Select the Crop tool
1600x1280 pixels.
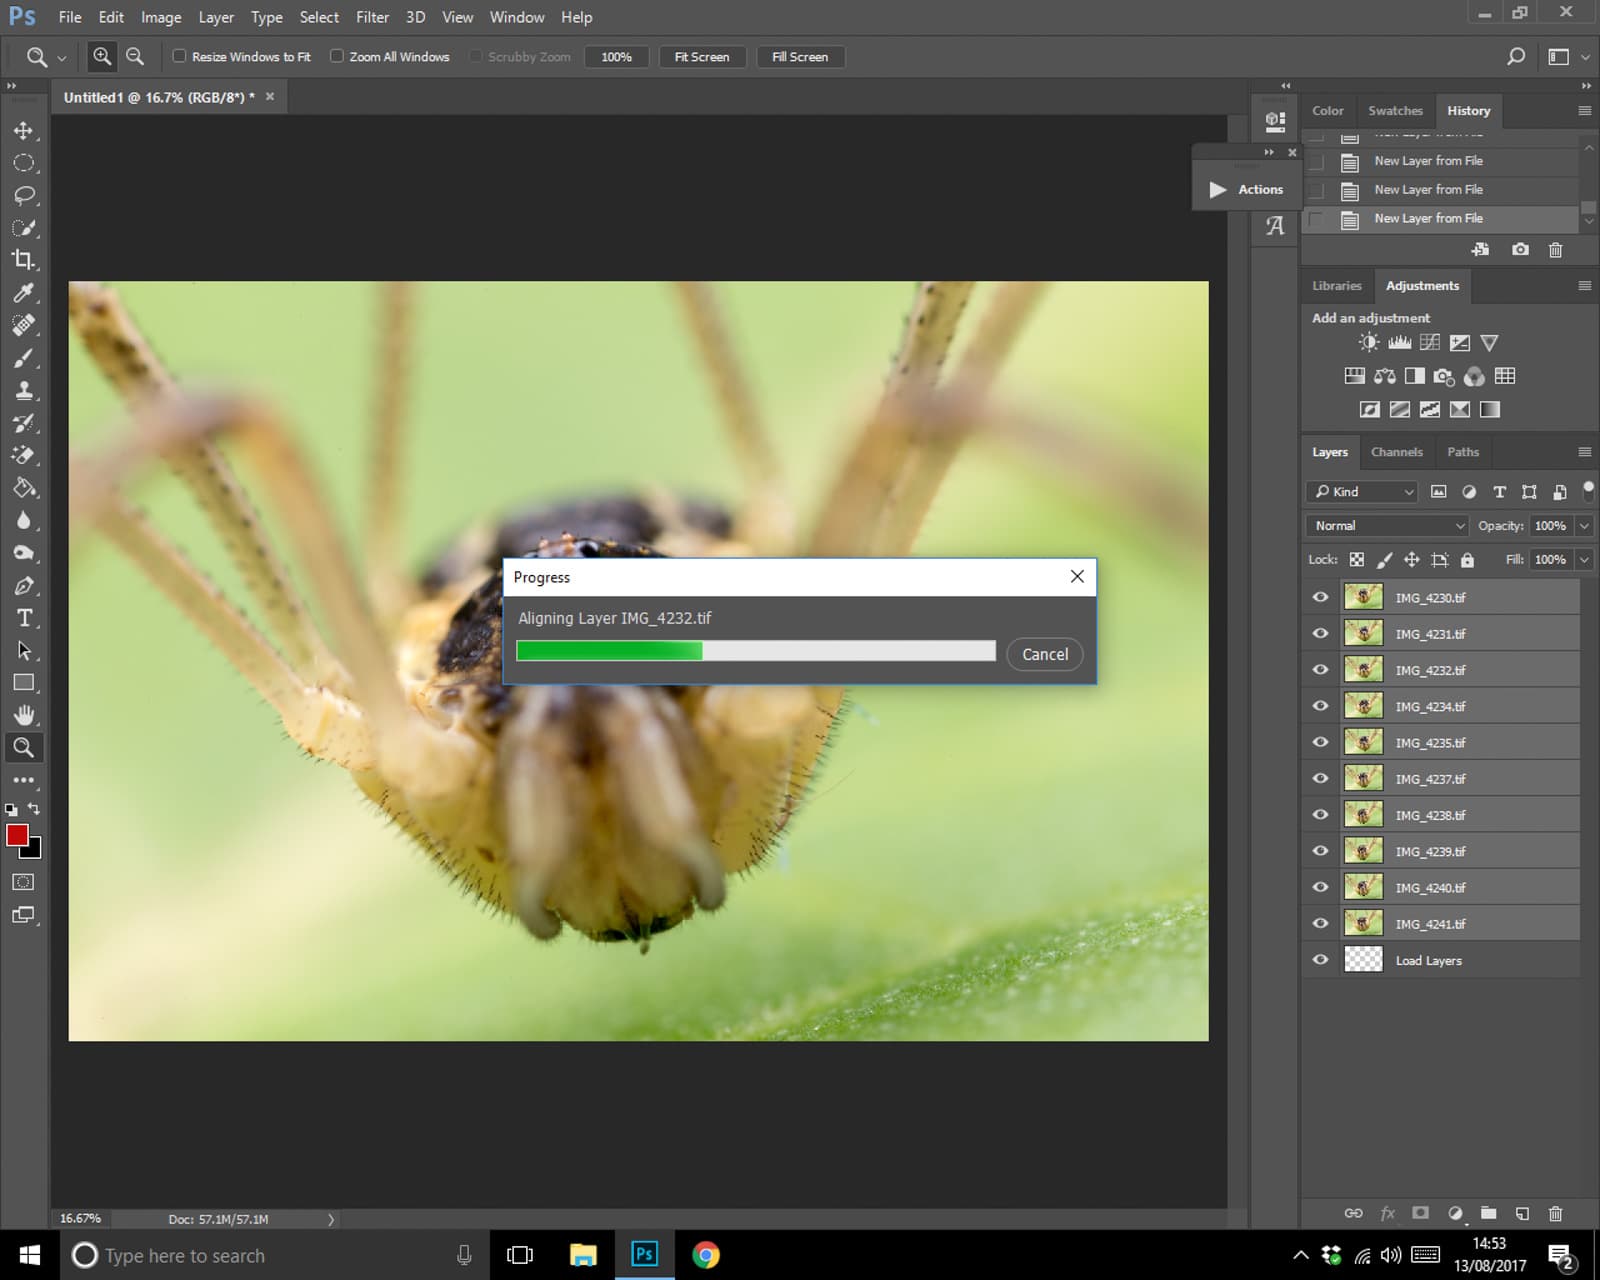pyautogui.click(x=23, y=260)
